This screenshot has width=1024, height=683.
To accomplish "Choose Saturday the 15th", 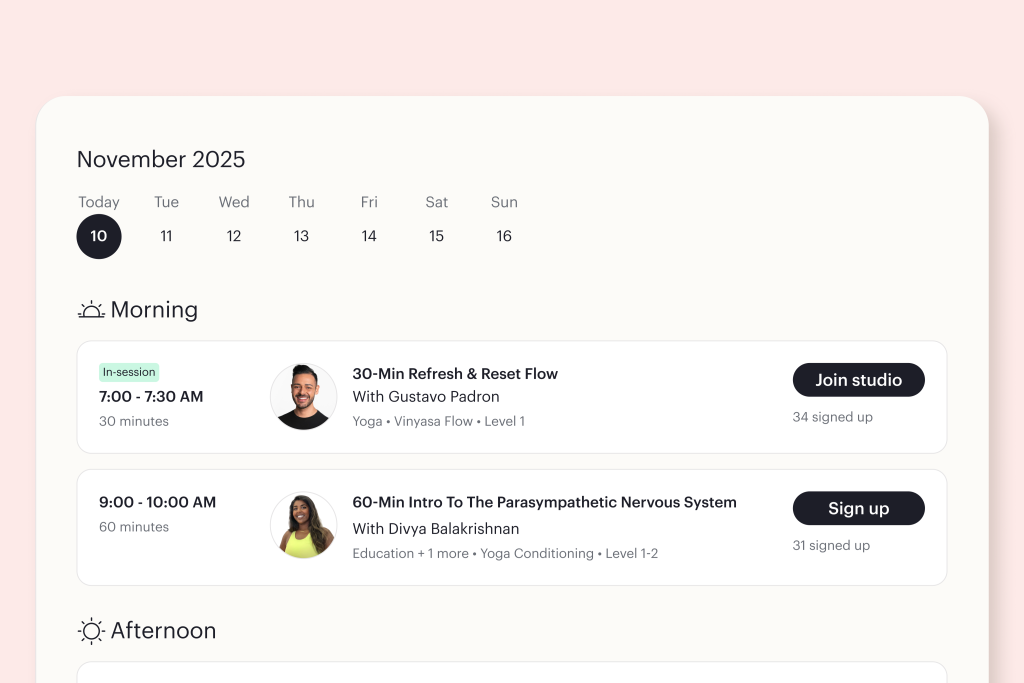I will (x=436, y=236).
